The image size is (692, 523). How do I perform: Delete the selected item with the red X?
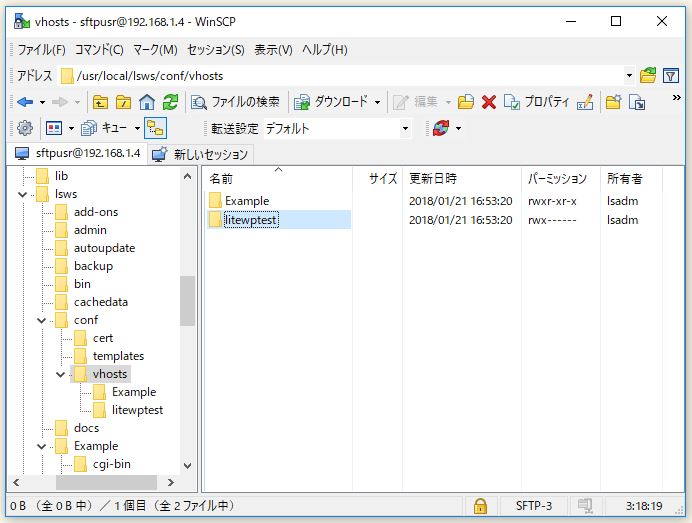pos(489,102)
